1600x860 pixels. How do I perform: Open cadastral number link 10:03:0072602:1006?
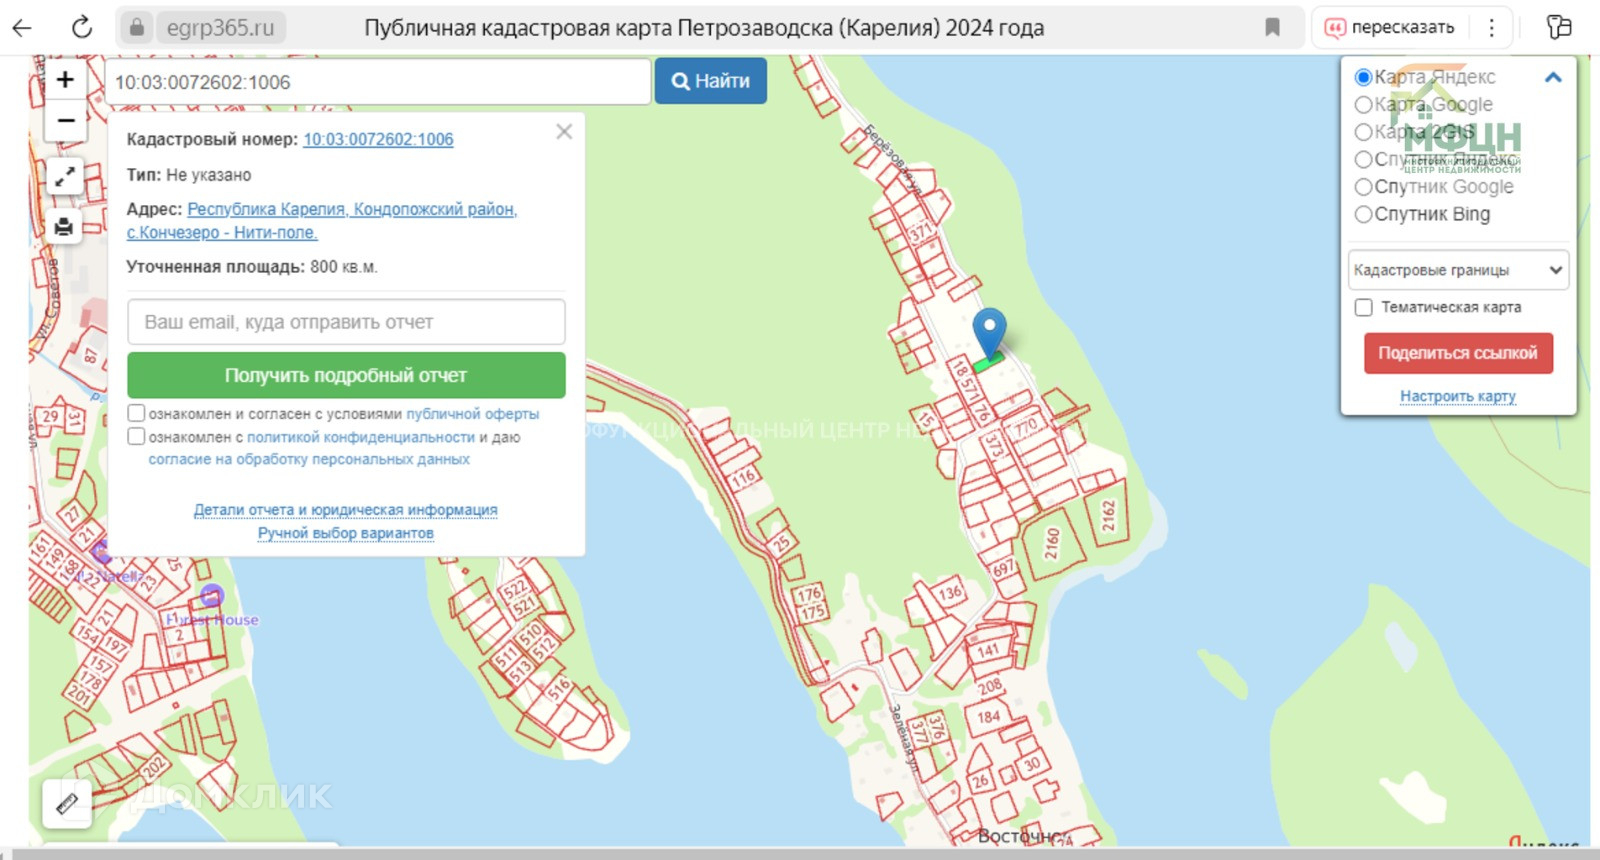click(378, 139)
